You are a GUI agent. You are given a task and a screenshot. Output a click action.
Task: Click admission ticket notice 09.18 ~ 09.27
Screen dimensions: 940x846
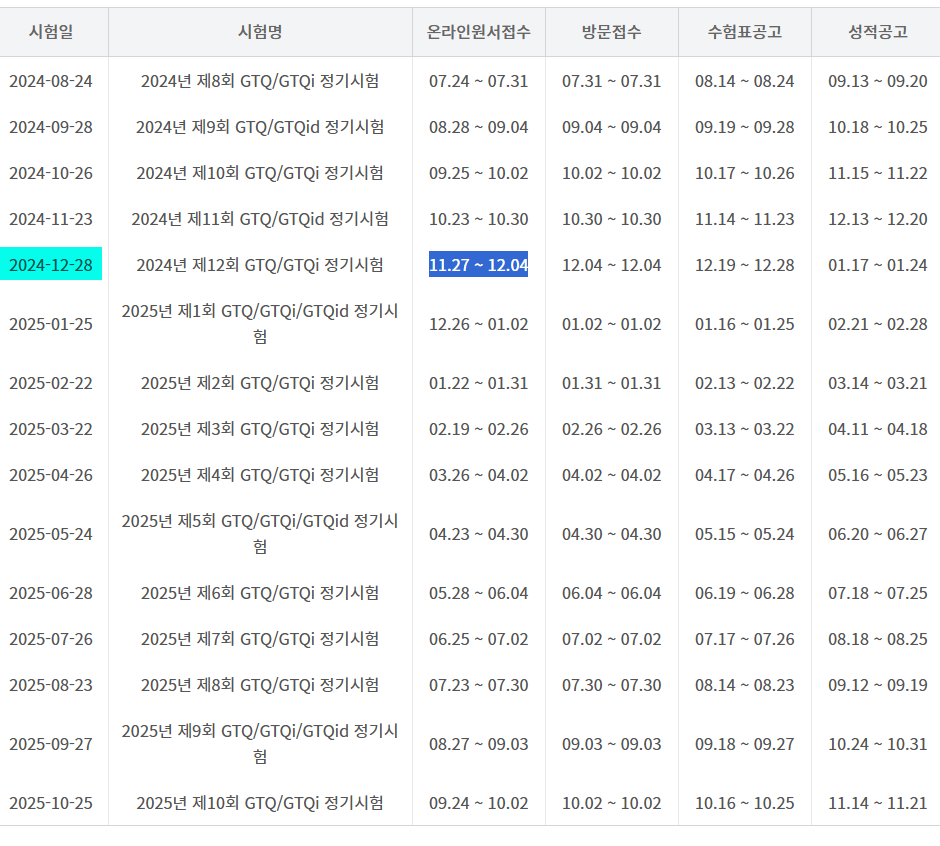point(745,744)
